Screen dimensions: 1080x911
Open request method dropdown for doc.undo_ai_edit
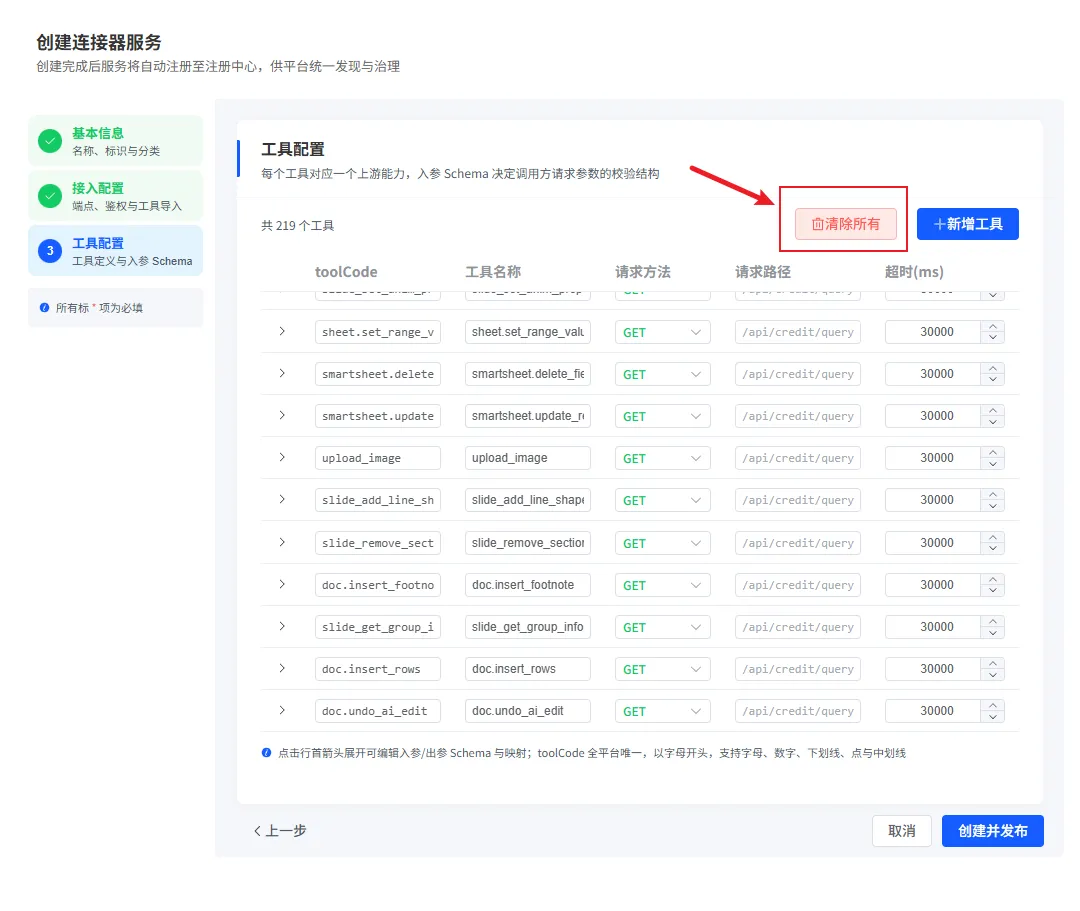pos(663,711)
